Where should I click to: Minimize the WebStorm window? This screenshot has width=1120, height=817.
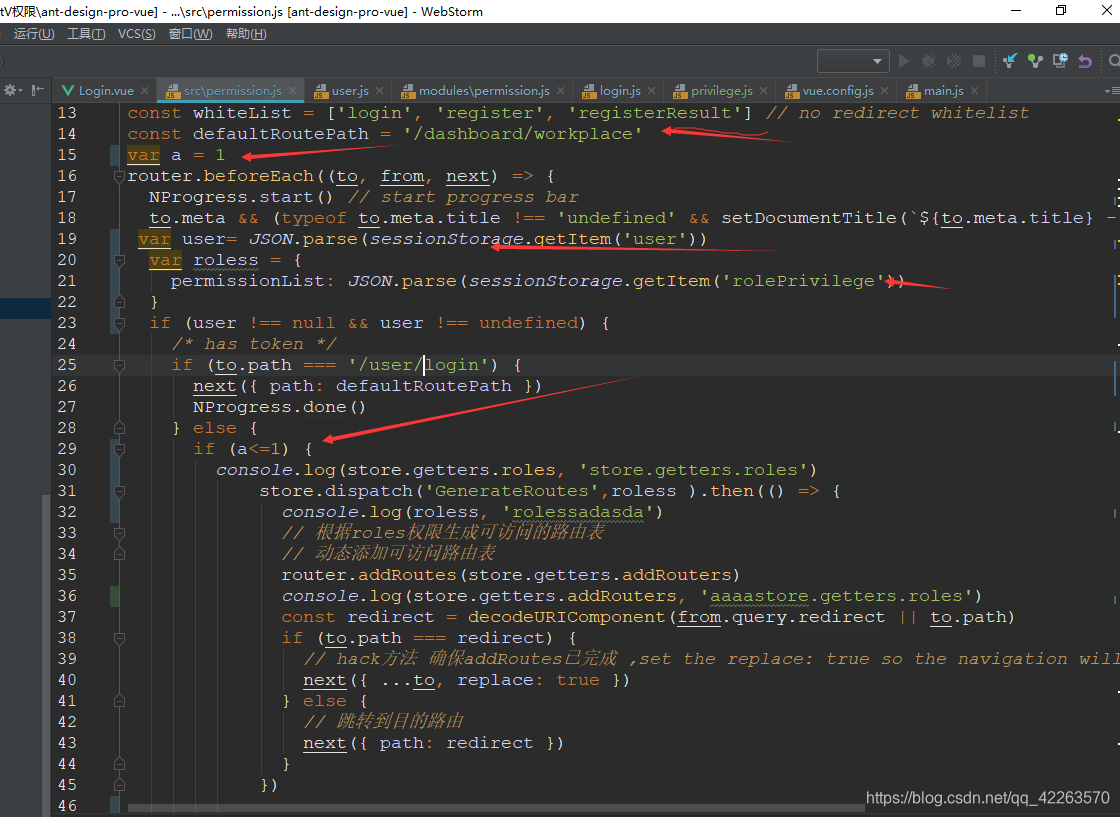[x=1016, y=11]
